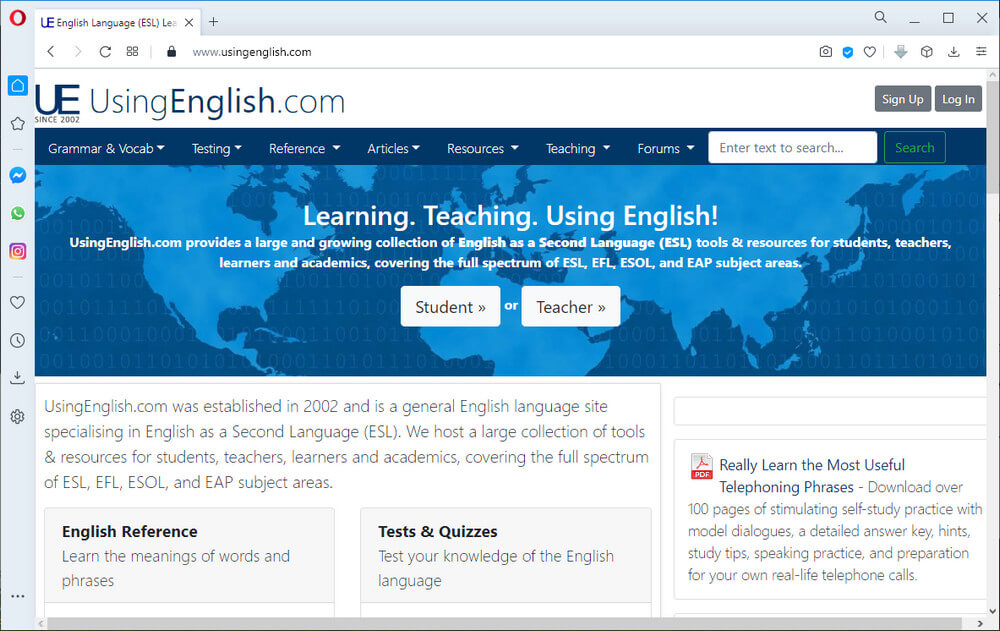Open Really Learn the Most Useful Telephoning Phrases link

pyautogui.click(x=812, y=476)
